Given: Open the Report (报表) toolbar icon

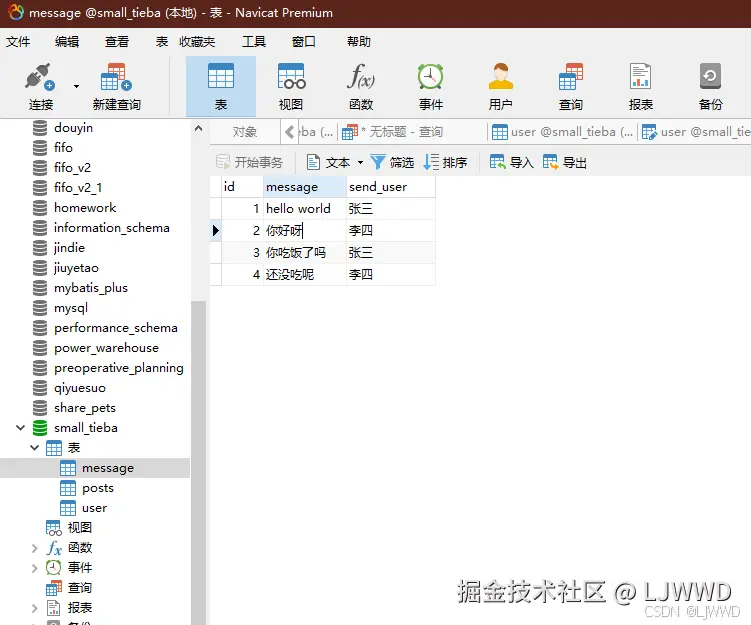Looking at the screenshot, I should click(640, 76).
